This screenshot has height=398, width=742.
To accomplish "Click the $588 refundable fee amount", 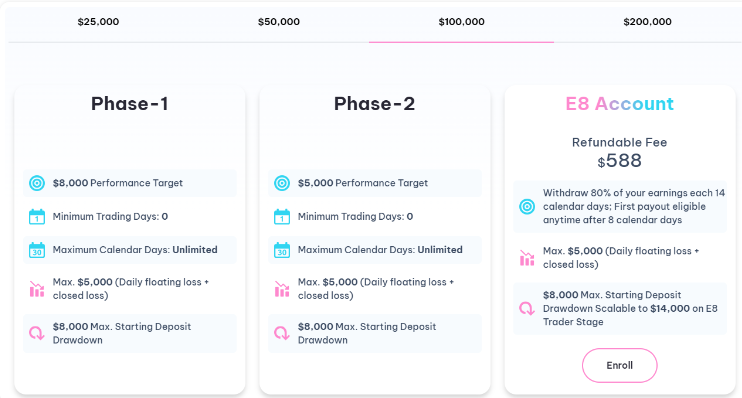I will tap(619, 161).
